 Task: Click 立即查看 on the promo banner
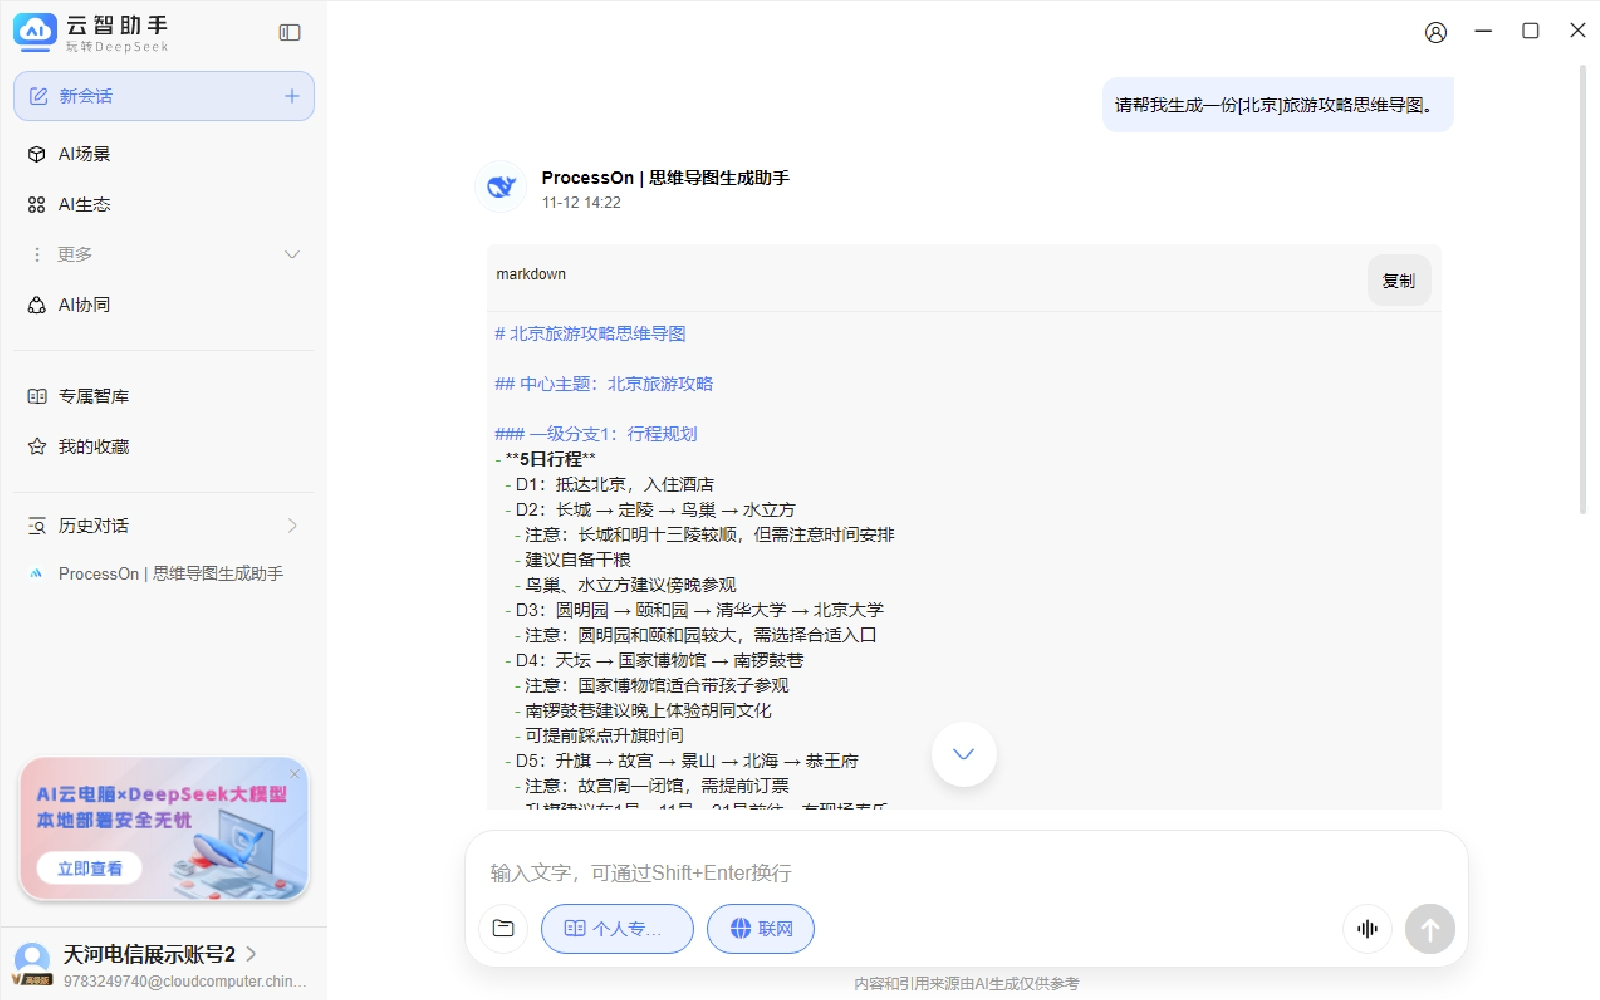(89, 868)
